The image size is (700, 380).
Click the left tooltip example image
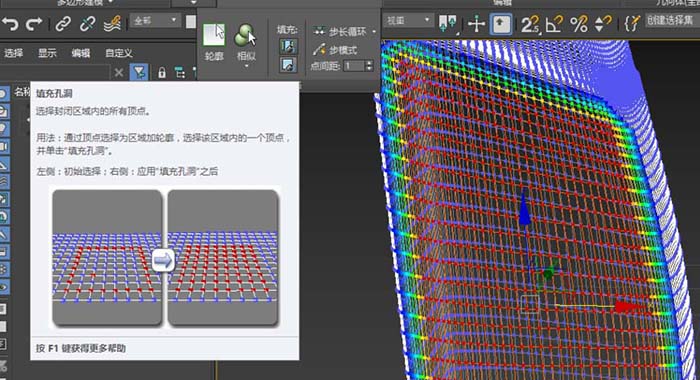click(x=107, y=258)
